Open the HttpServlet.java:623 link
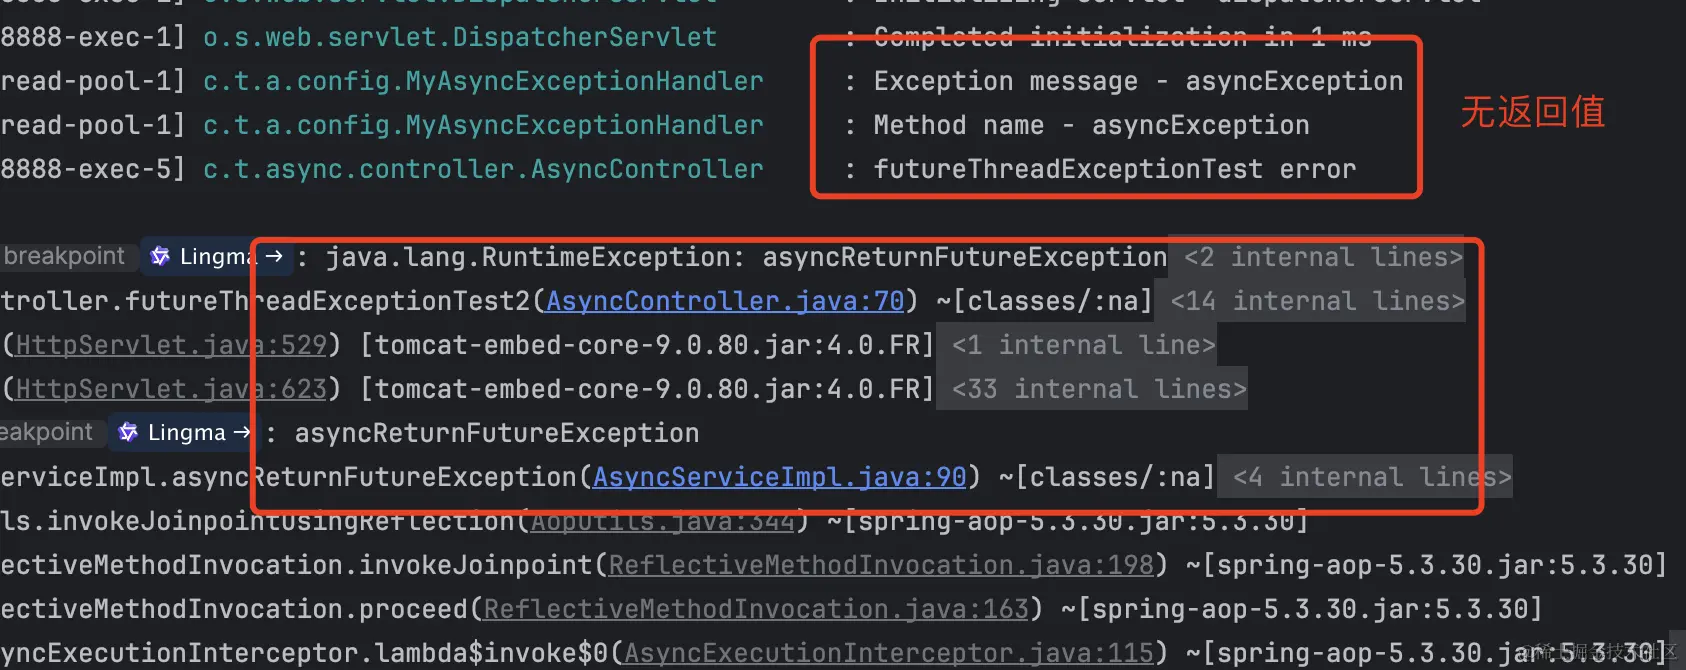 click(171, 389)
